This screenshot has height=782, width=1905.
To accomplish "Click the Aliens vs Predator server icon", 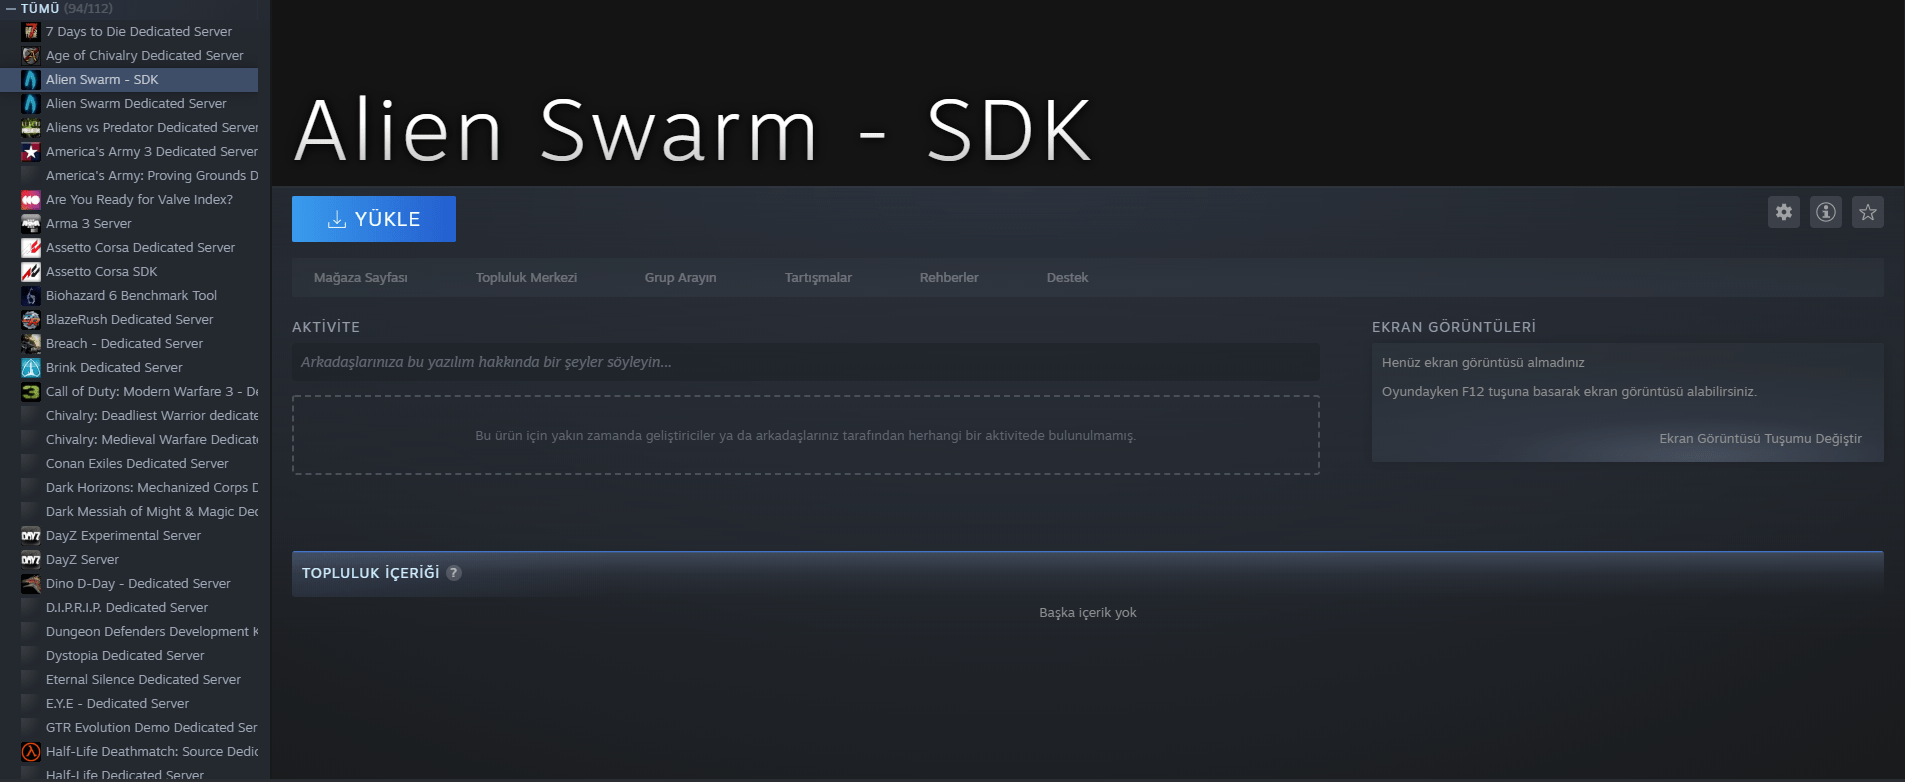I will pos(31,127).
